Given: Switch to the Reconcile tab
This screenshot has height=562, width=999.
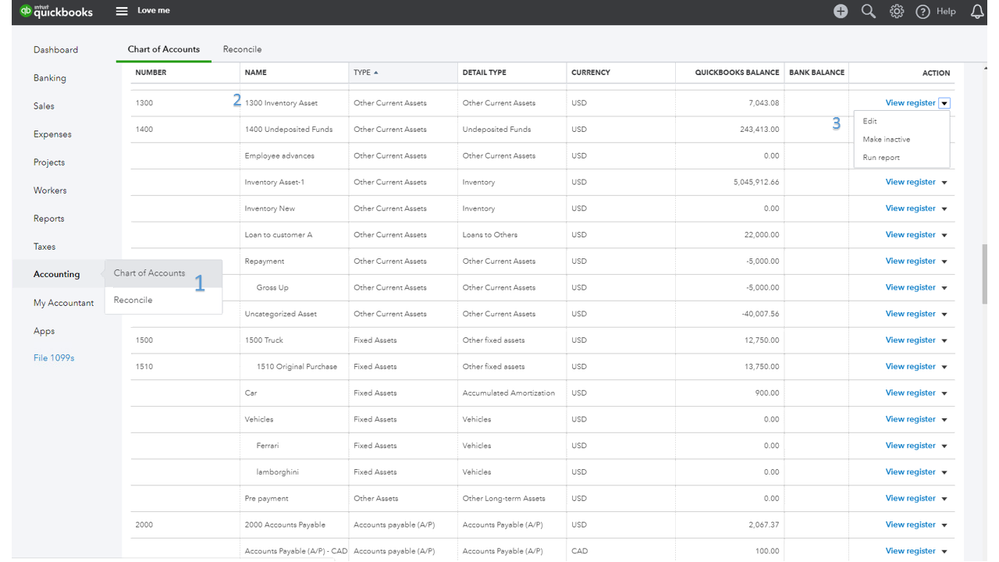Looking at the screenshot, I should [x=242, y=49].
